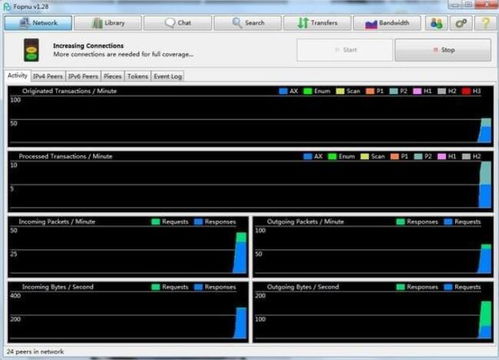Click the gears settings icon
The image size is (499, 360).
coord(461,23)
